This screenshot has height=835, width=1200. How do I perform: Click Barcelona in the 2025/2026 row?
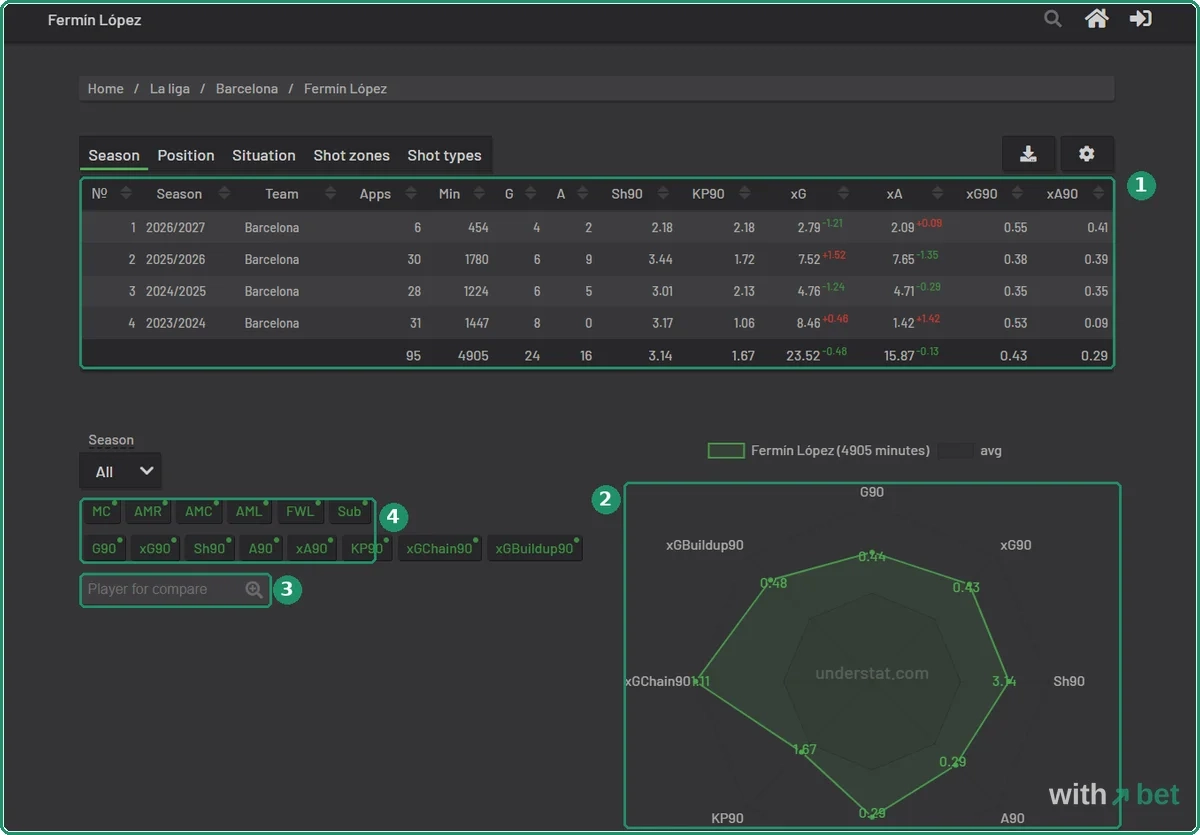[x=272, y=260]
